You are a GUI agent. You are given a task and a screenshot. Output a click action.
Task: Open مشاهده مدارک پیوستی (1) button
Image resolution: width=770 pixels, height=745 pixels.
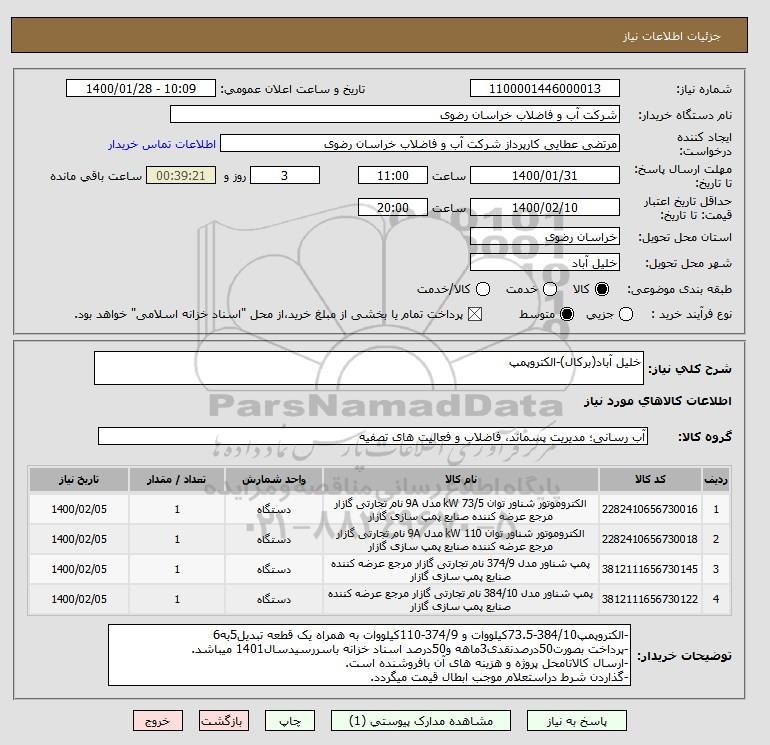coord(421,721)
